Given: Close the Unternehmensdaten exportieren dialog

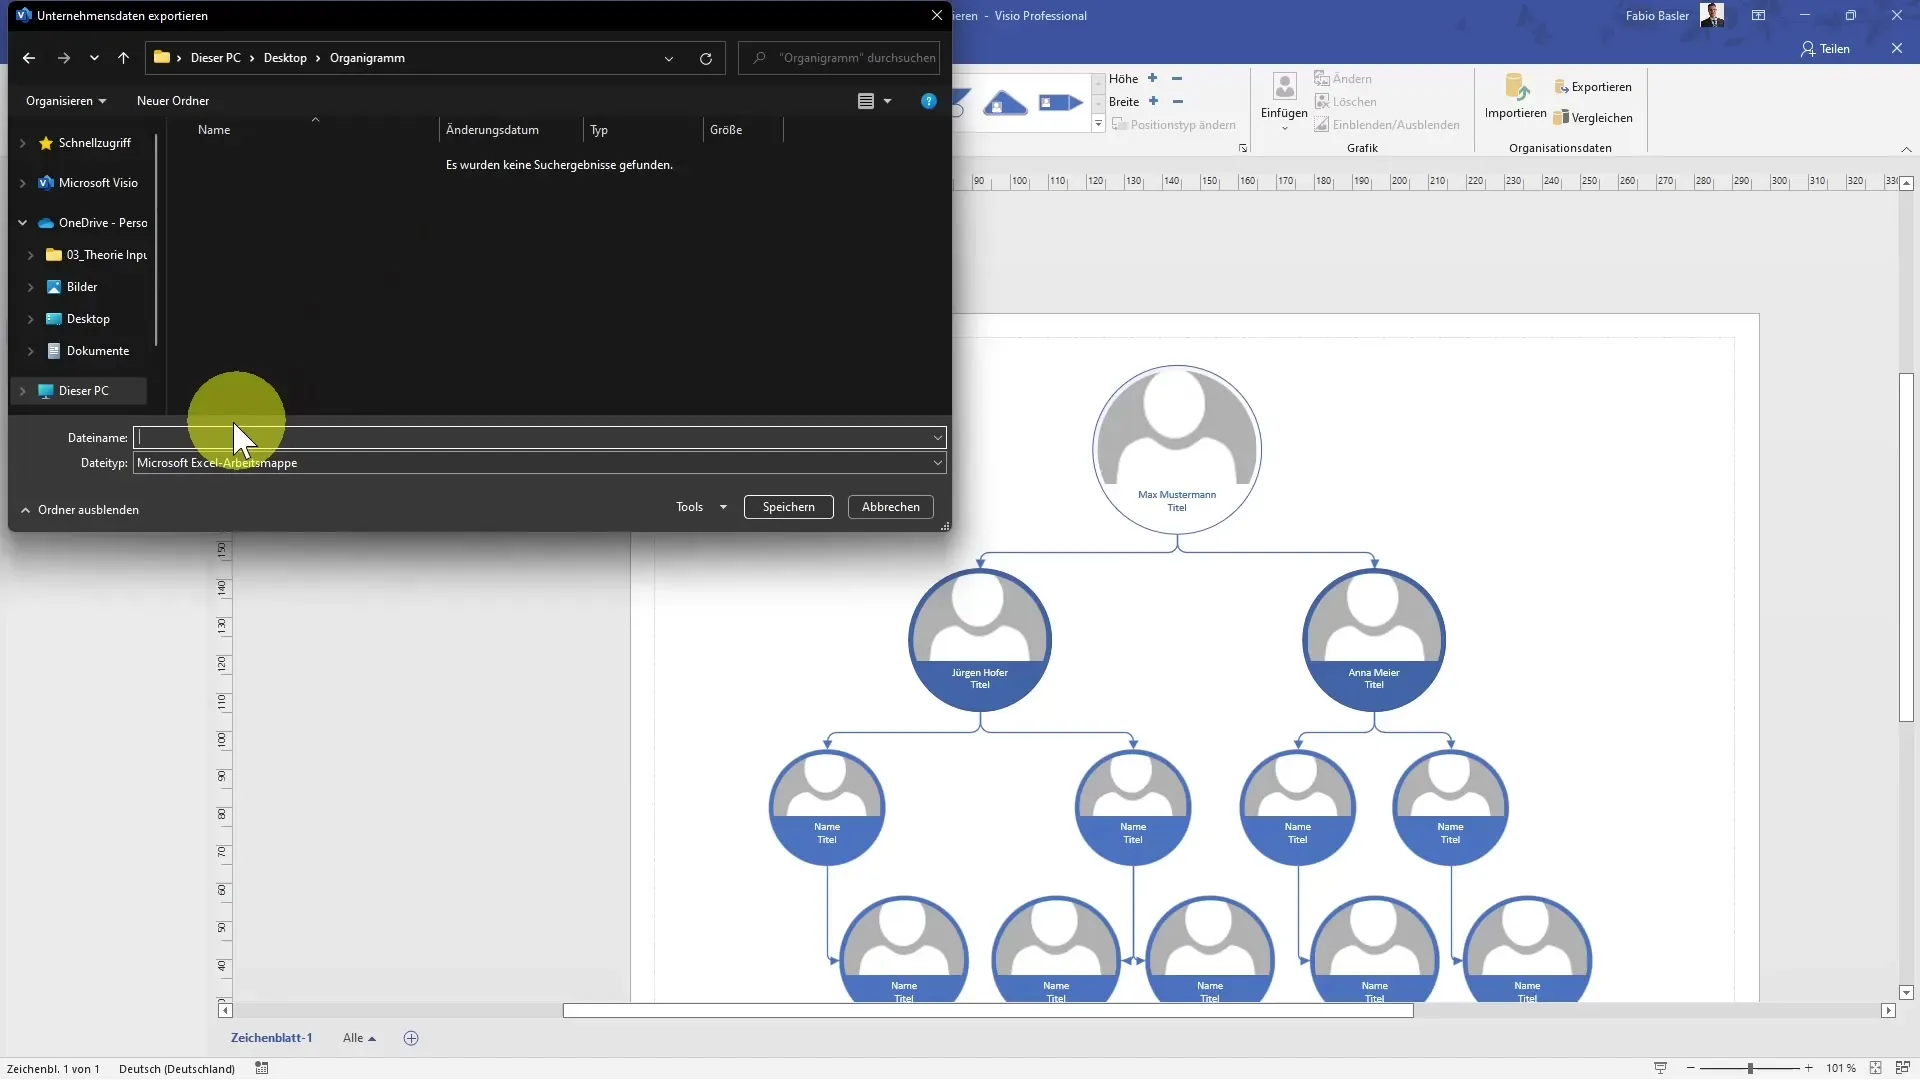Looking at the screenshot, I should click(x=937, y=15).
